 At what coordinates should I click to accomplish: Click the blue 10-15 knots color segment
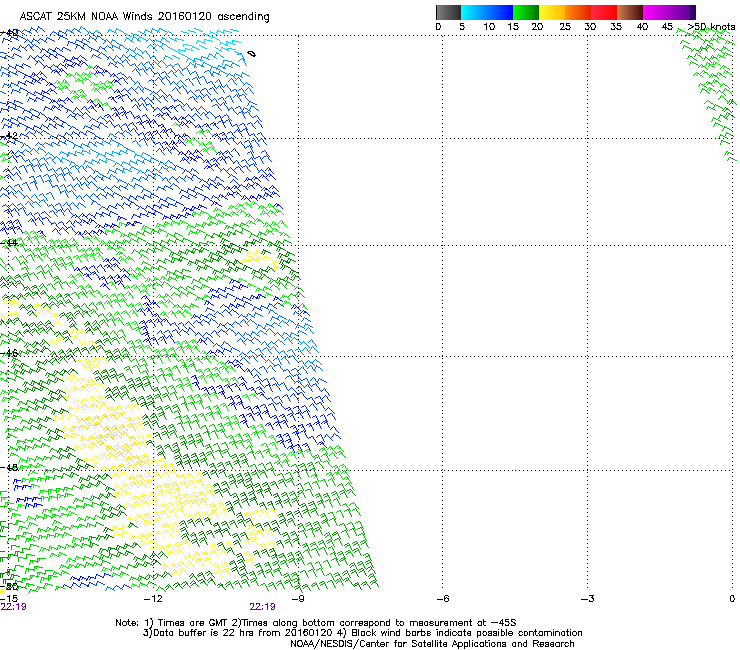500,12
